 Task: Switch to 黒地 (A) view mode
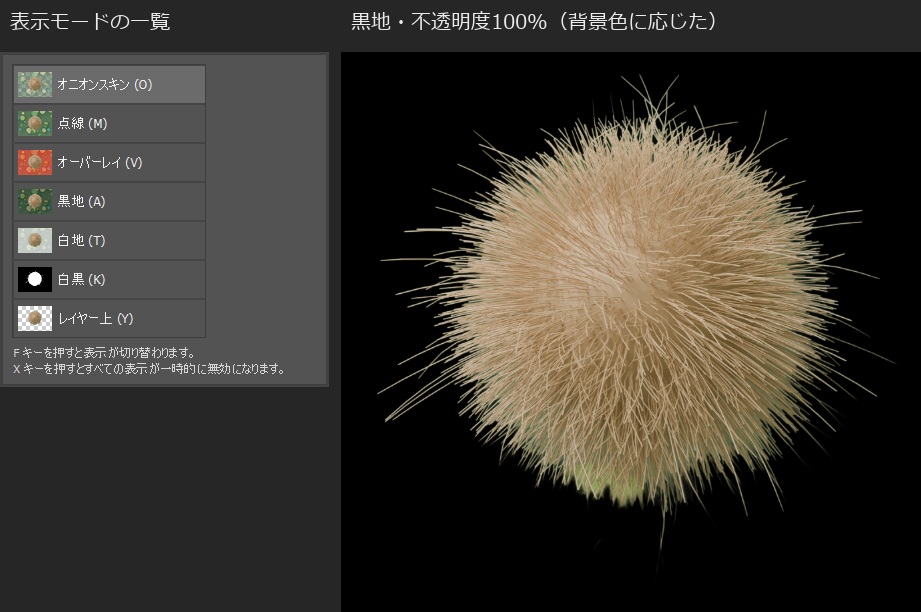point(109,201)
